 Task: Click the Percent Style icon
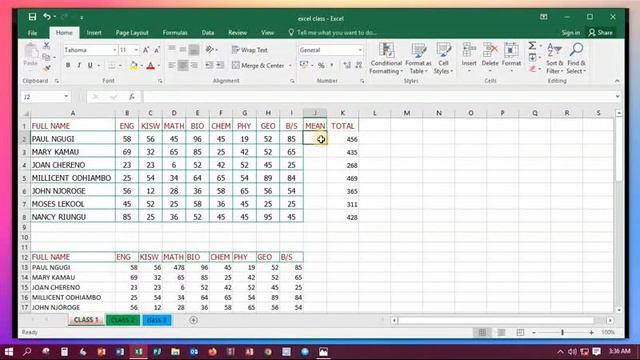coord(321,65)
